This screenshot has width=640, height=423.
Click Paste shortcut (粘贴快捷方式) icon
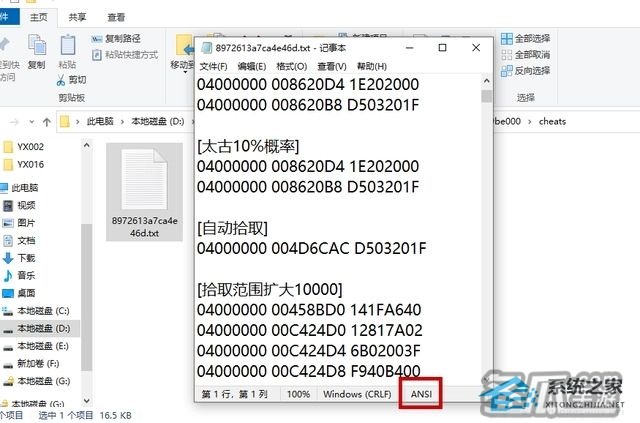[x=97, y=55]
